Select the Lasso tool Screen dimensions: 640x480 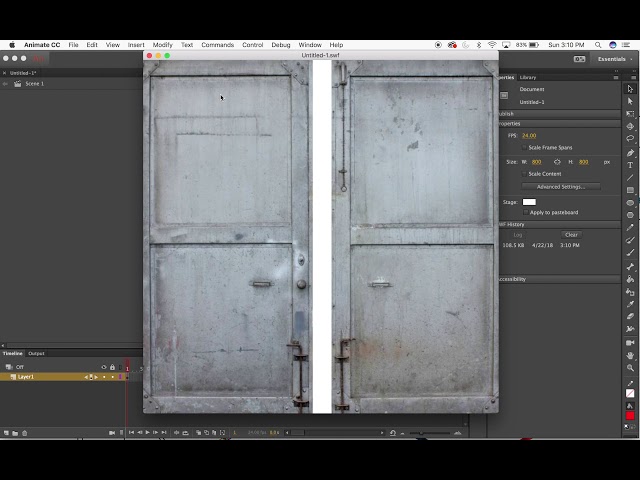click(630, 138)
